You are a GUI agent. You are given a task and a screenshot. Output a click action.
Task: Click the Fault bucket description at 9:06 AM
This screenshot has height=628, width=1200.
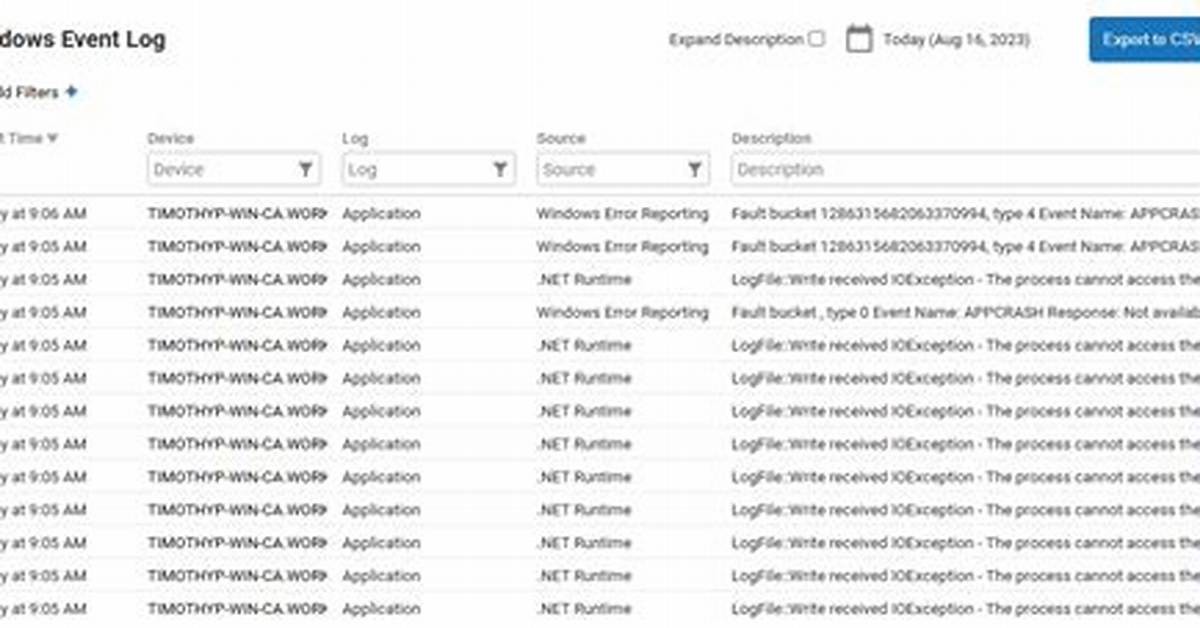coord(965,213)
